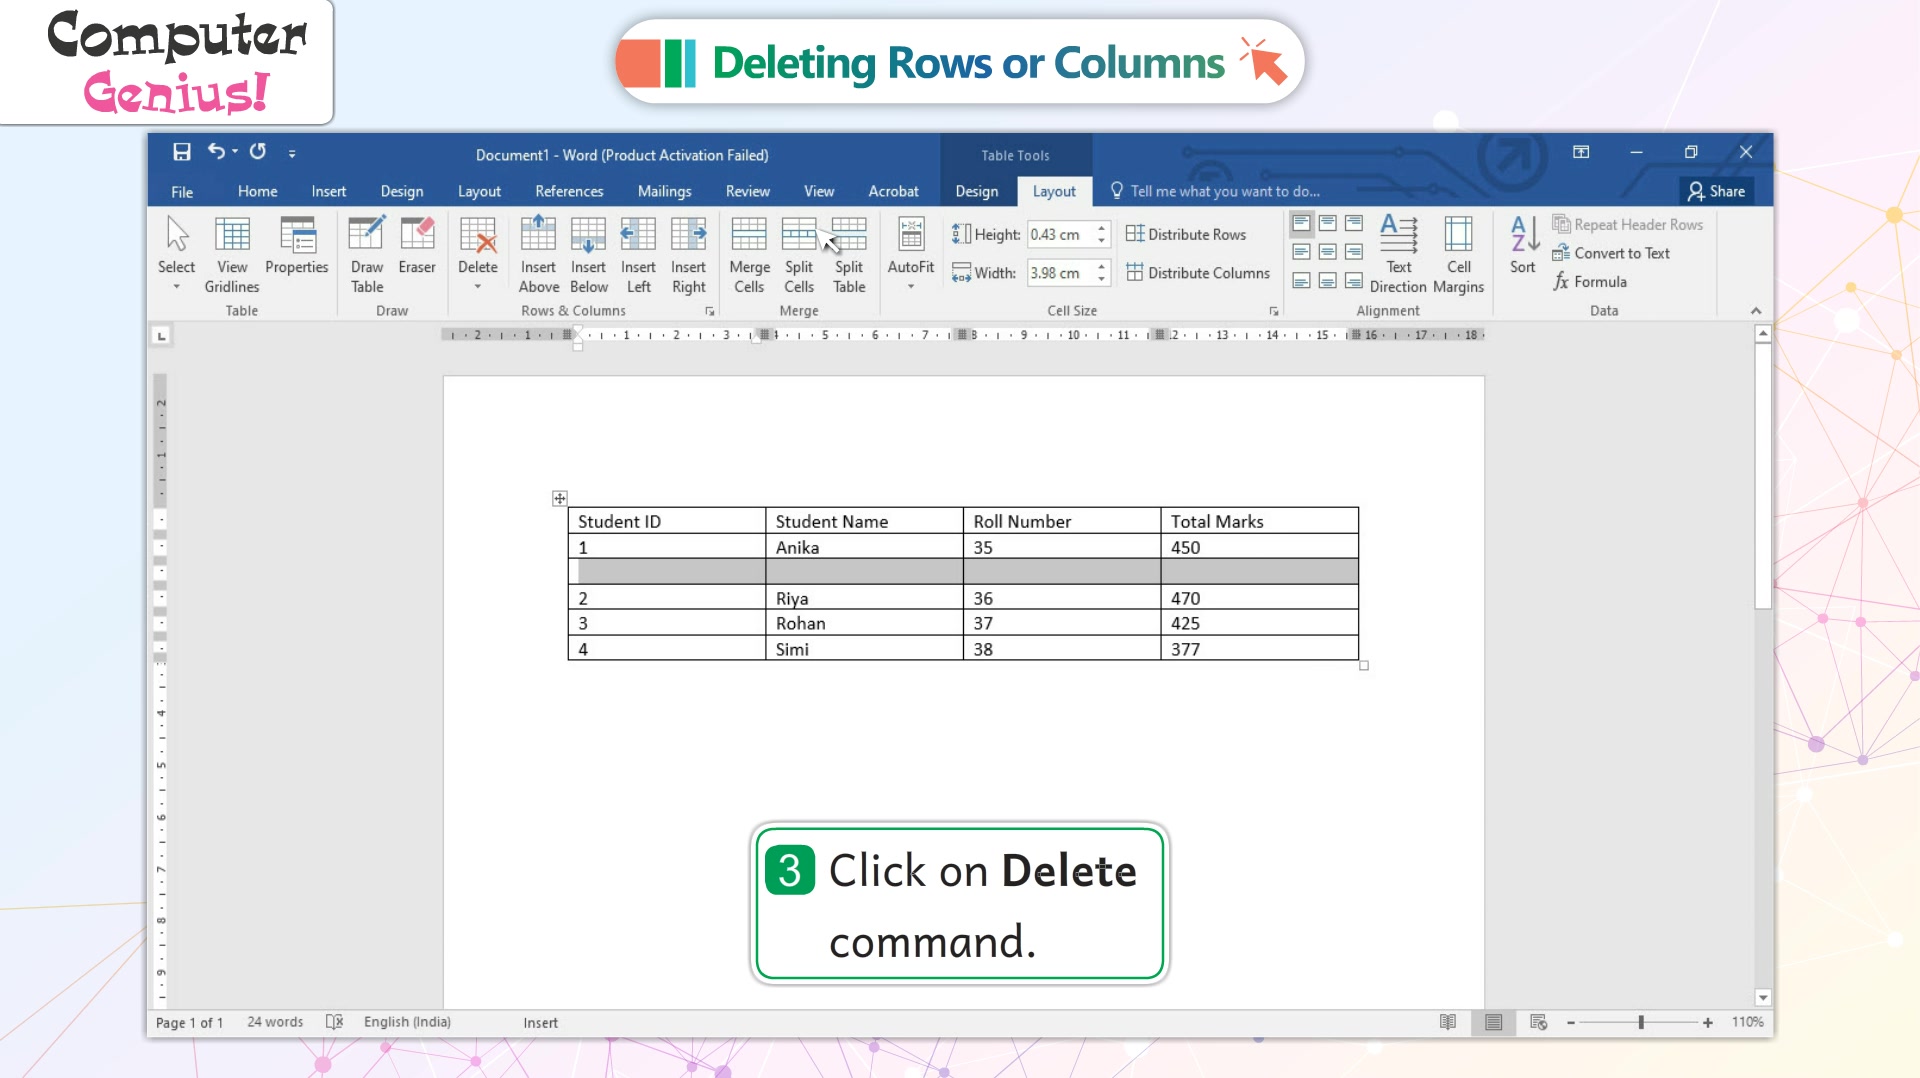
Task: Open Ribbon Display Options
Action: pyautogui.click(x=1581, y=152)
